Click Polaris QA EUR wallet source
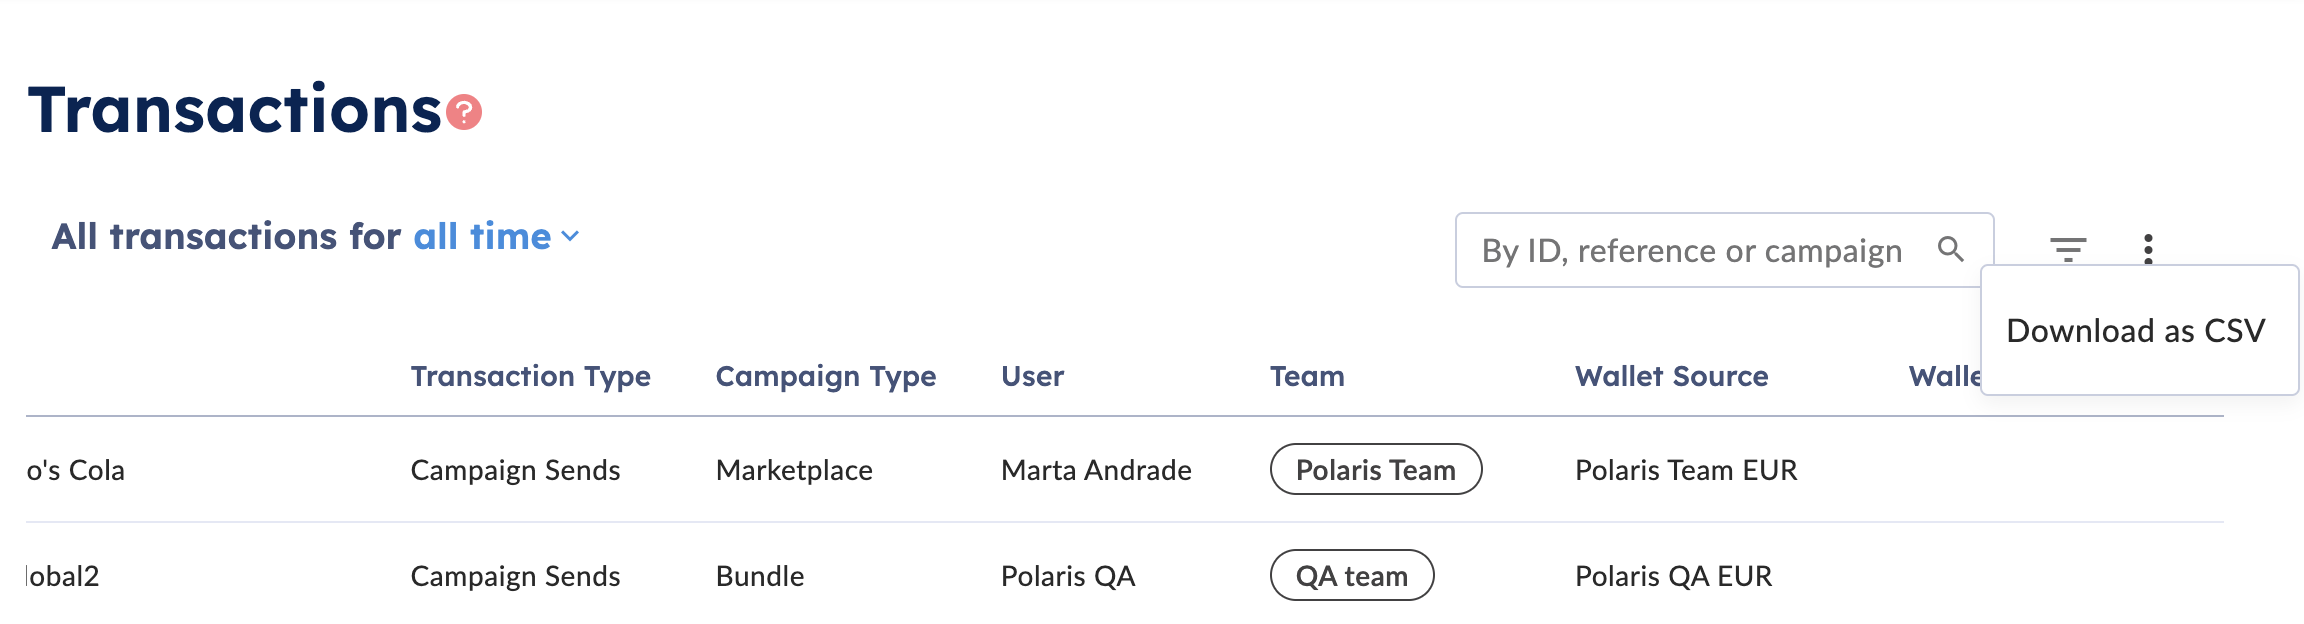This screenshot has height=624, width=2304. point(1673,576)
